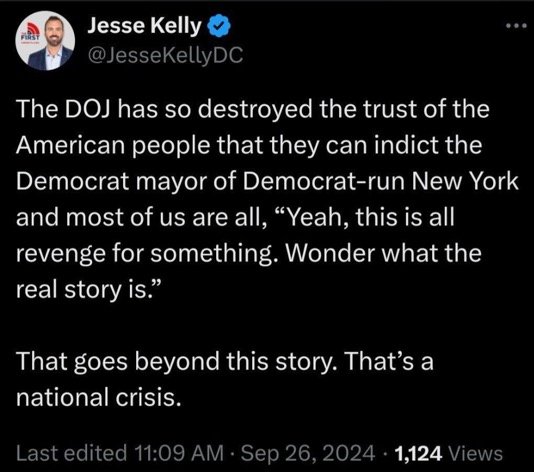Click 'real story is.' closing quote line
This screenshot has height=472, width=534.
point(88,290)
